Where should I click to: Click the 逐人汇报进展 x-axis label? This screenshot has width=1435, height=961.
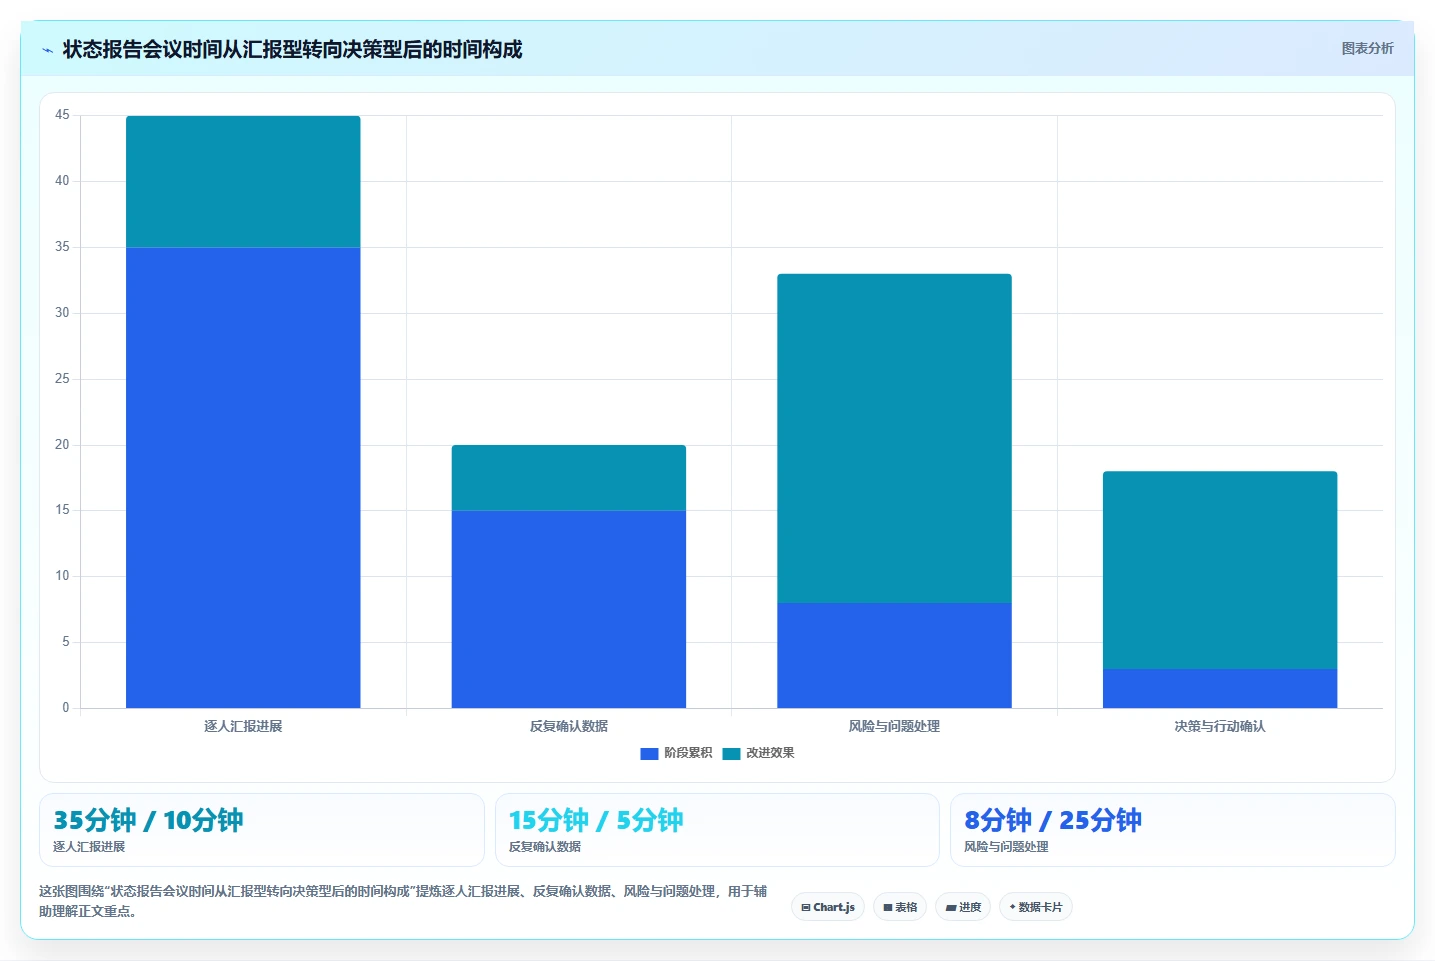(x=243, y=726)
